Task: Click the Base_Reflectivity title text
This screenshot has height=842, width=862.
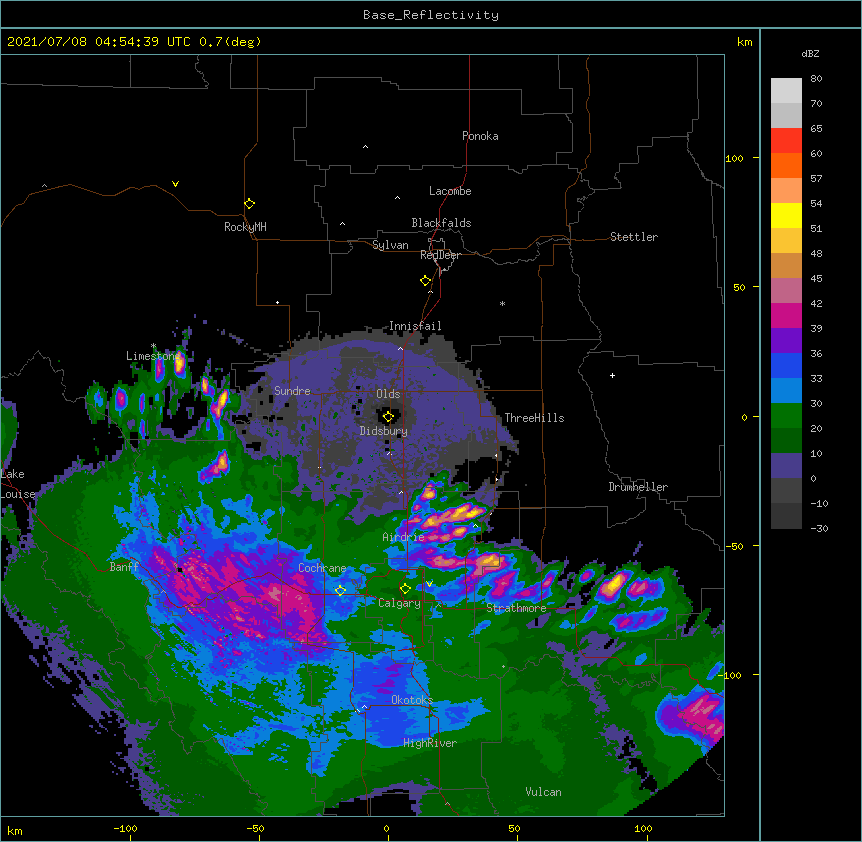Action: pyautogui.click(x=431, y=15)
